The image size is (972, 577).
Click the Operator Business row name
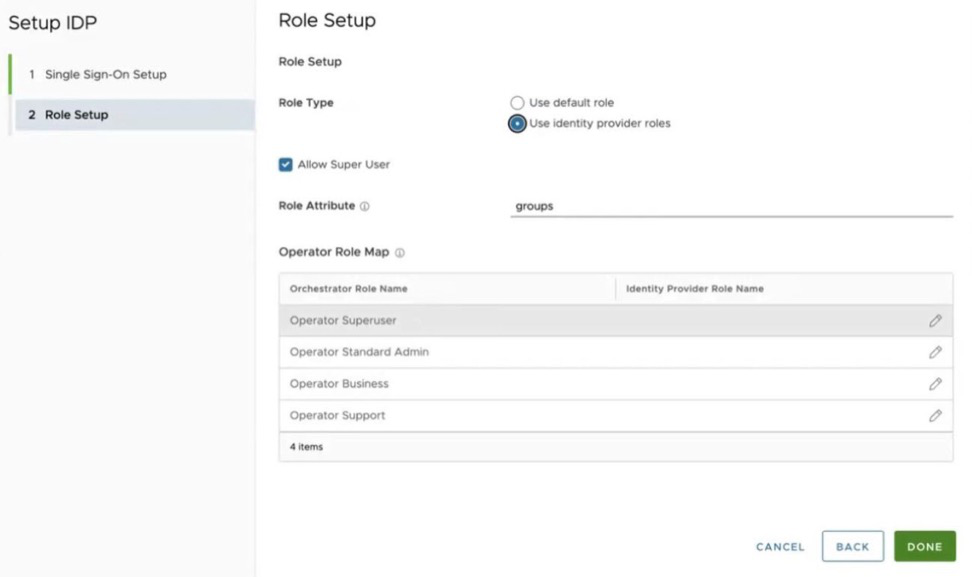(339, 384)
